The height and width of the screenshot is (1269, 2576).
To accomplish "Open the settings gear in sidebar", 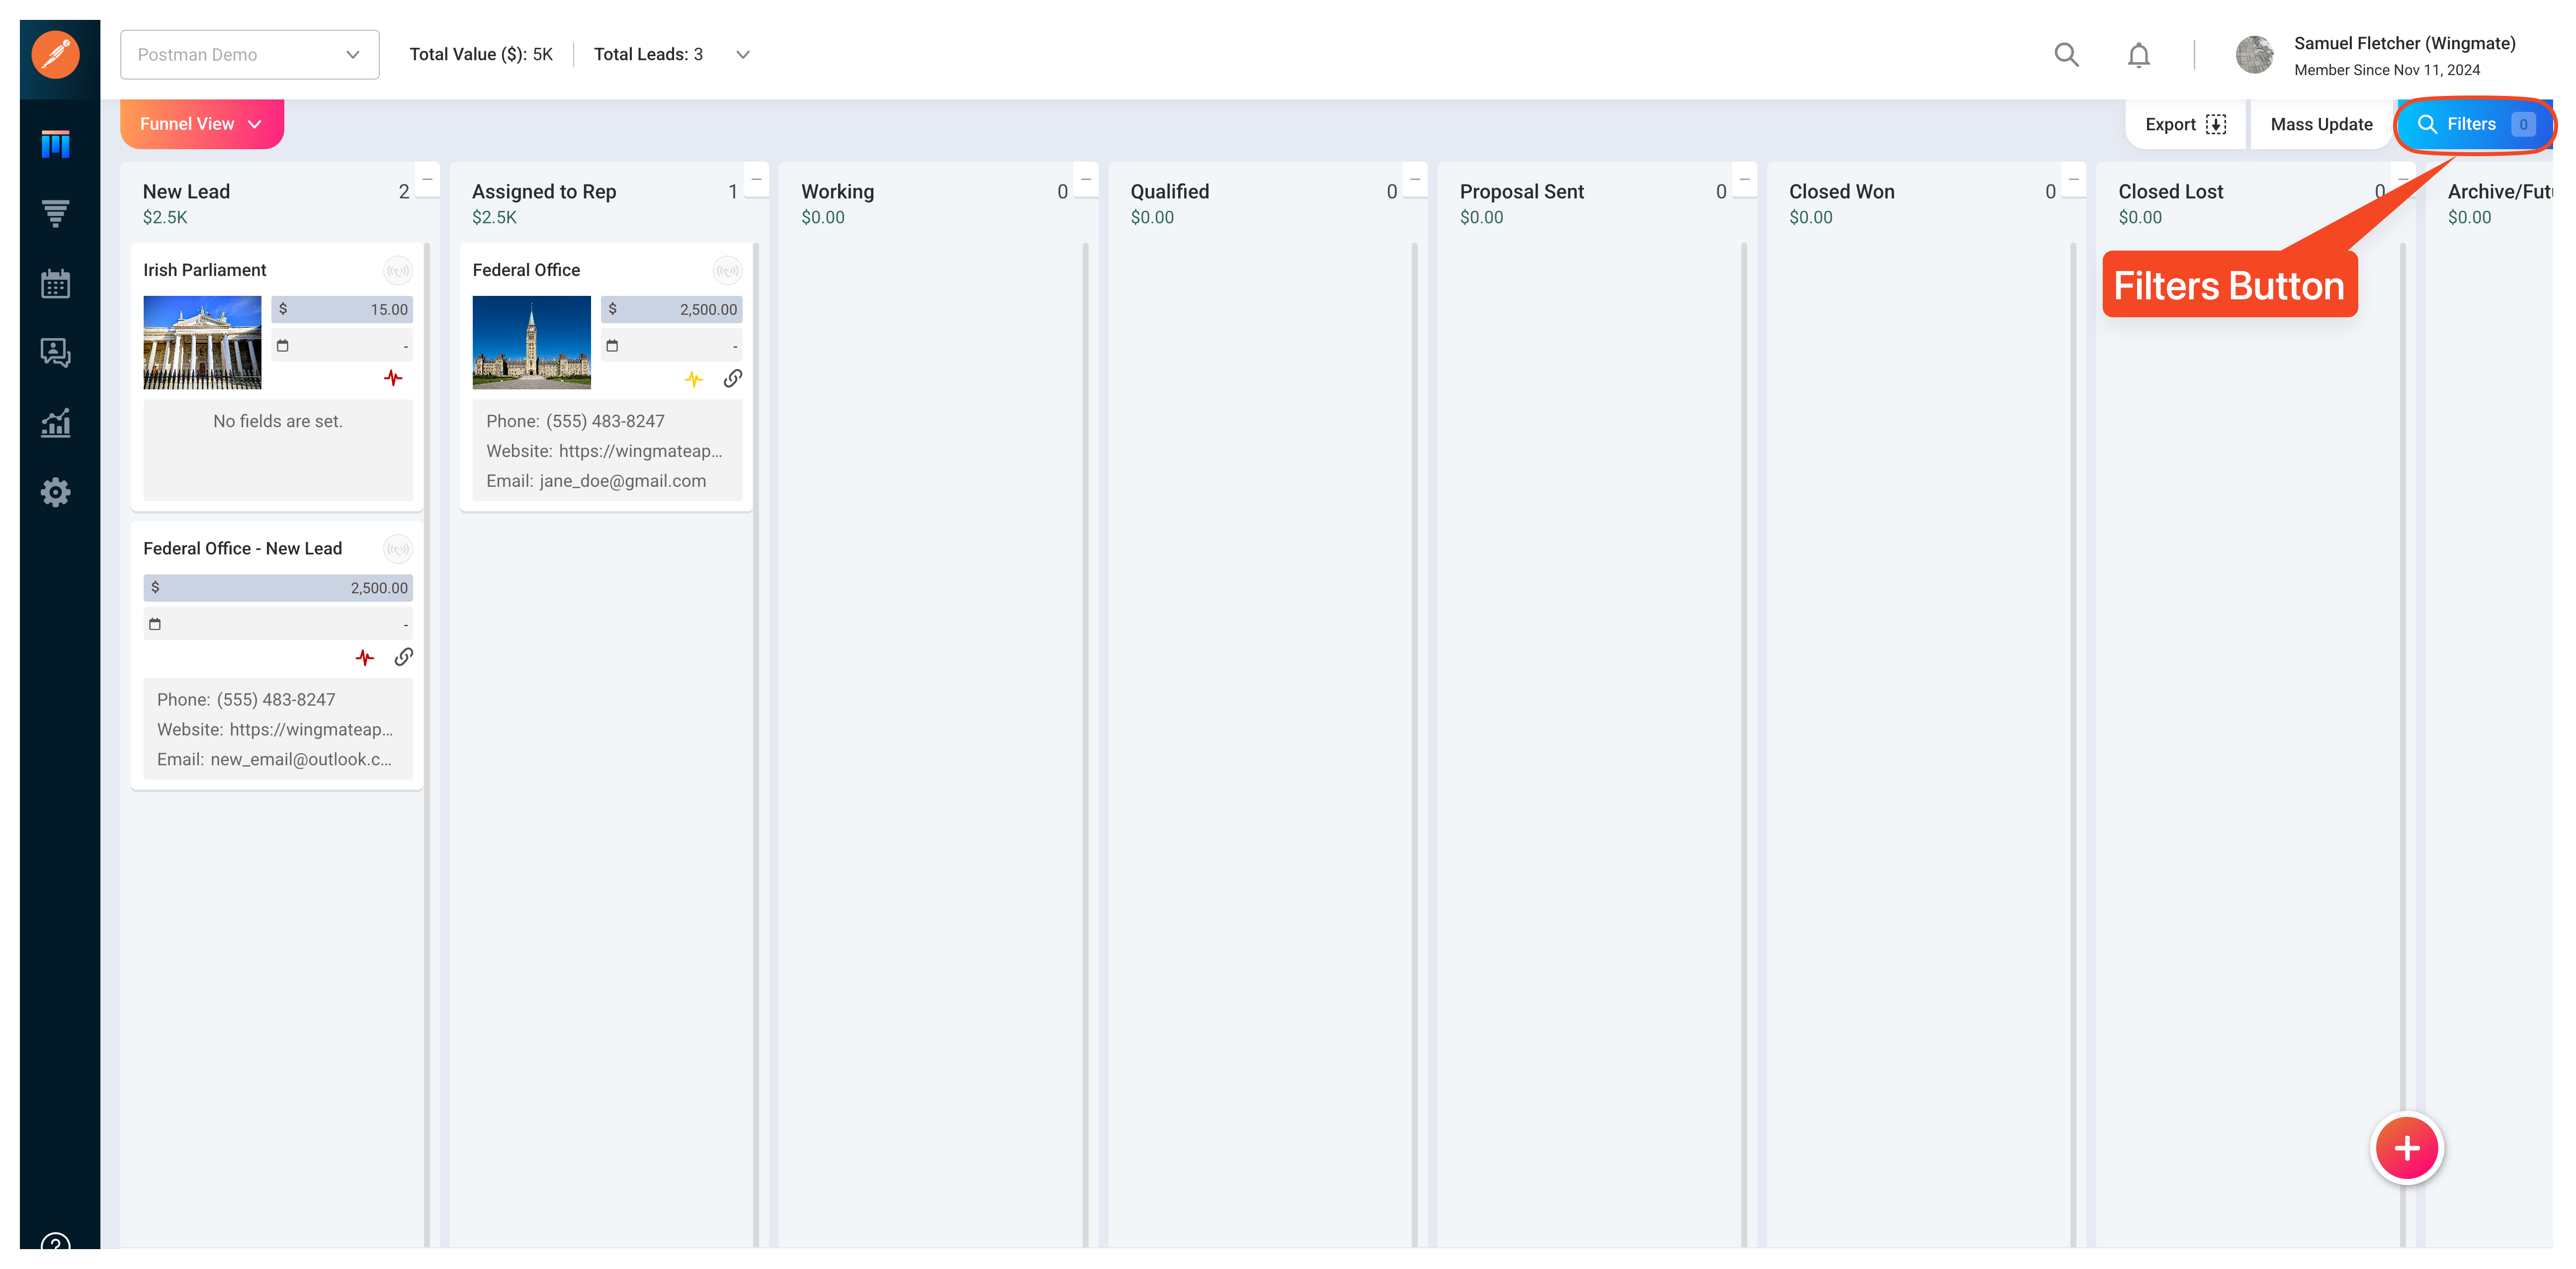I will pyautogui.click(x=56, y=492).
